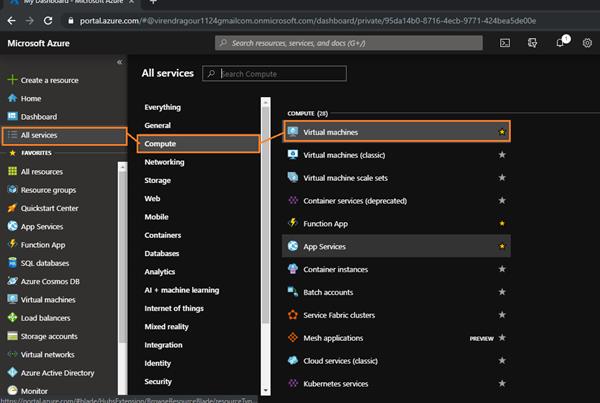Image resolution: width=600 pixels, height=403 pixels.
Task: Click Create a resource
Action: (49, 80)
